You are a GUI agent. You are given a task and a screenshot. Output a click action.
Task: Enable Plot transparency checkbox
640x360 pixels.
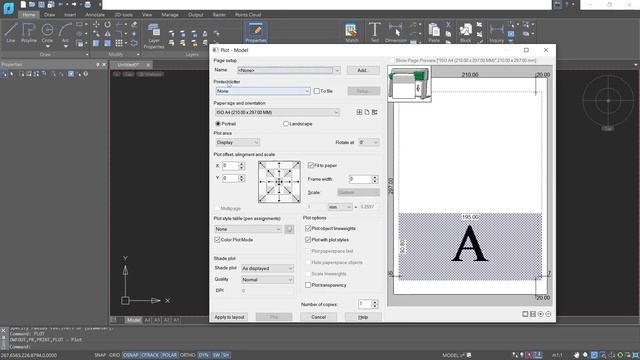click(308, 285)
